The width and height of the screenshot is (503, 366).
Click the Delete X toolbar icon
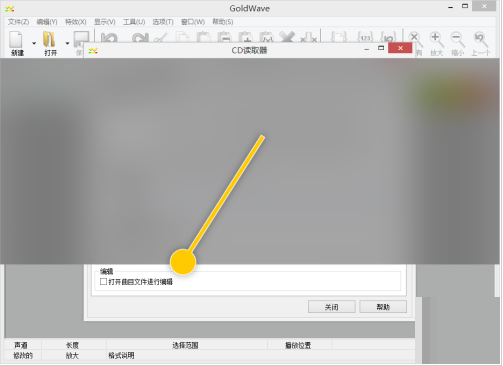click(x=287, y=37)
